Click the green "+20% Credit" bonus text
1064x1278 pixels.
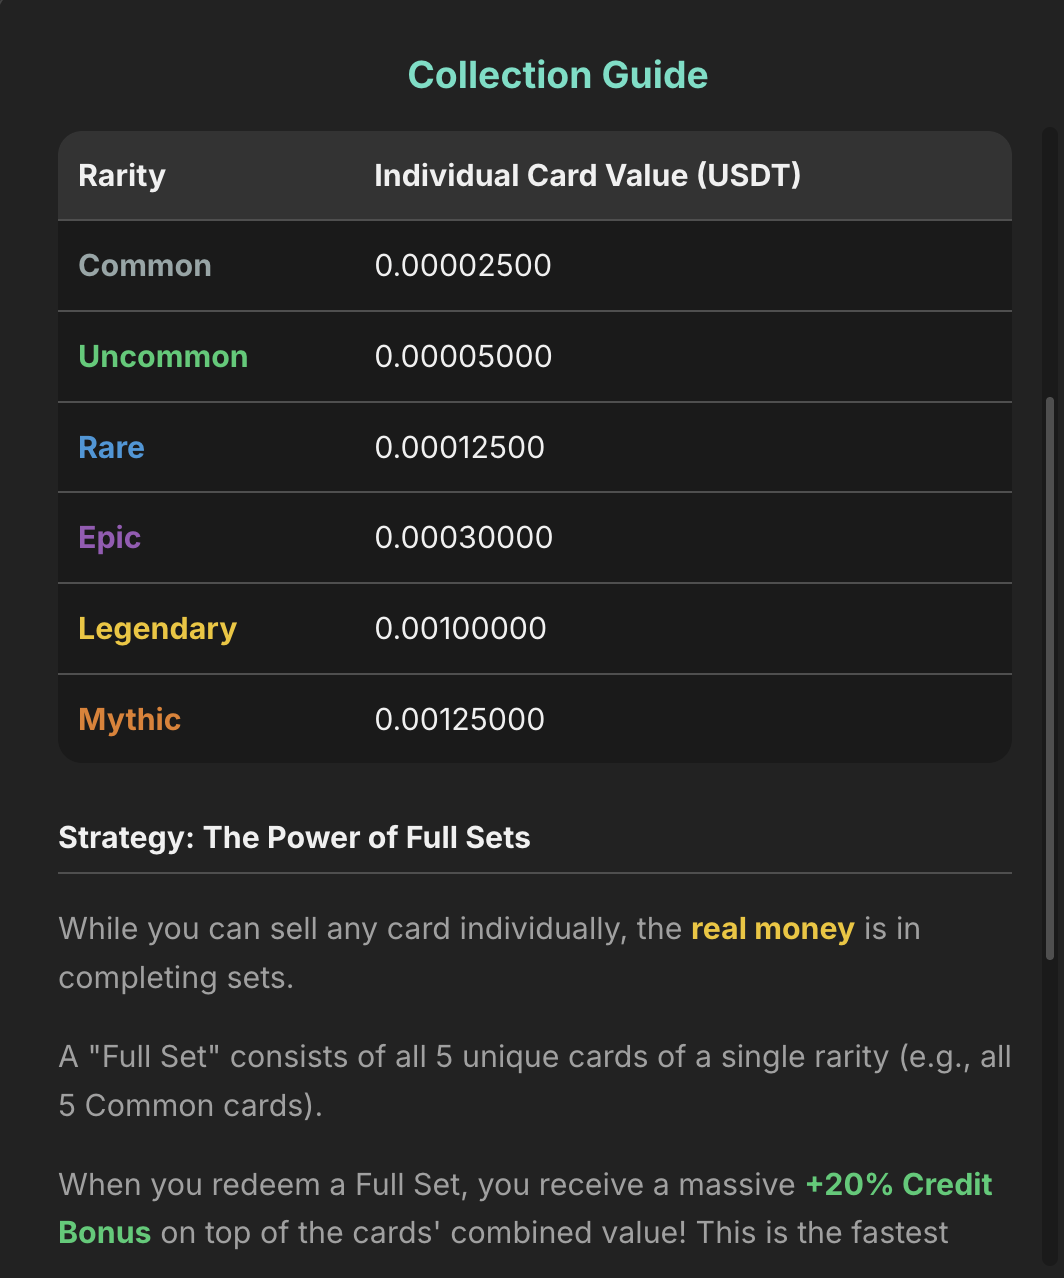(x=898, y=1185)
